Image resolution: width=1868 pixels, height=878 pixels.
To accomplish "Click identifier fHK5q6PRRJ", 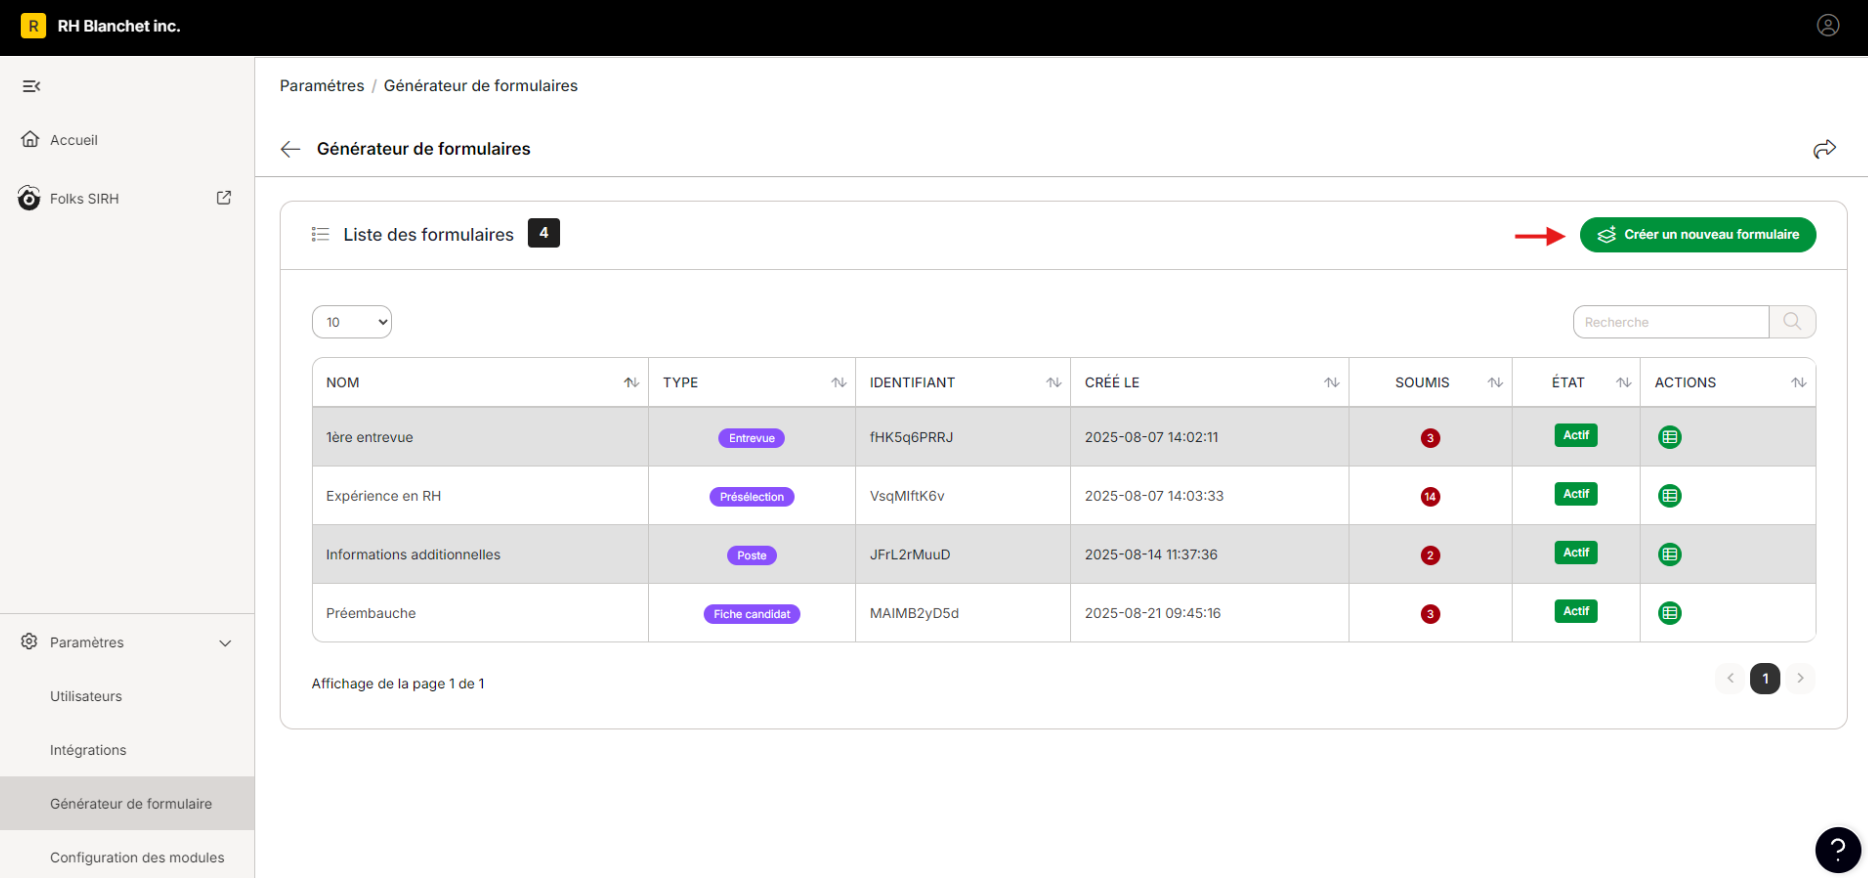I will coord(911,437).
